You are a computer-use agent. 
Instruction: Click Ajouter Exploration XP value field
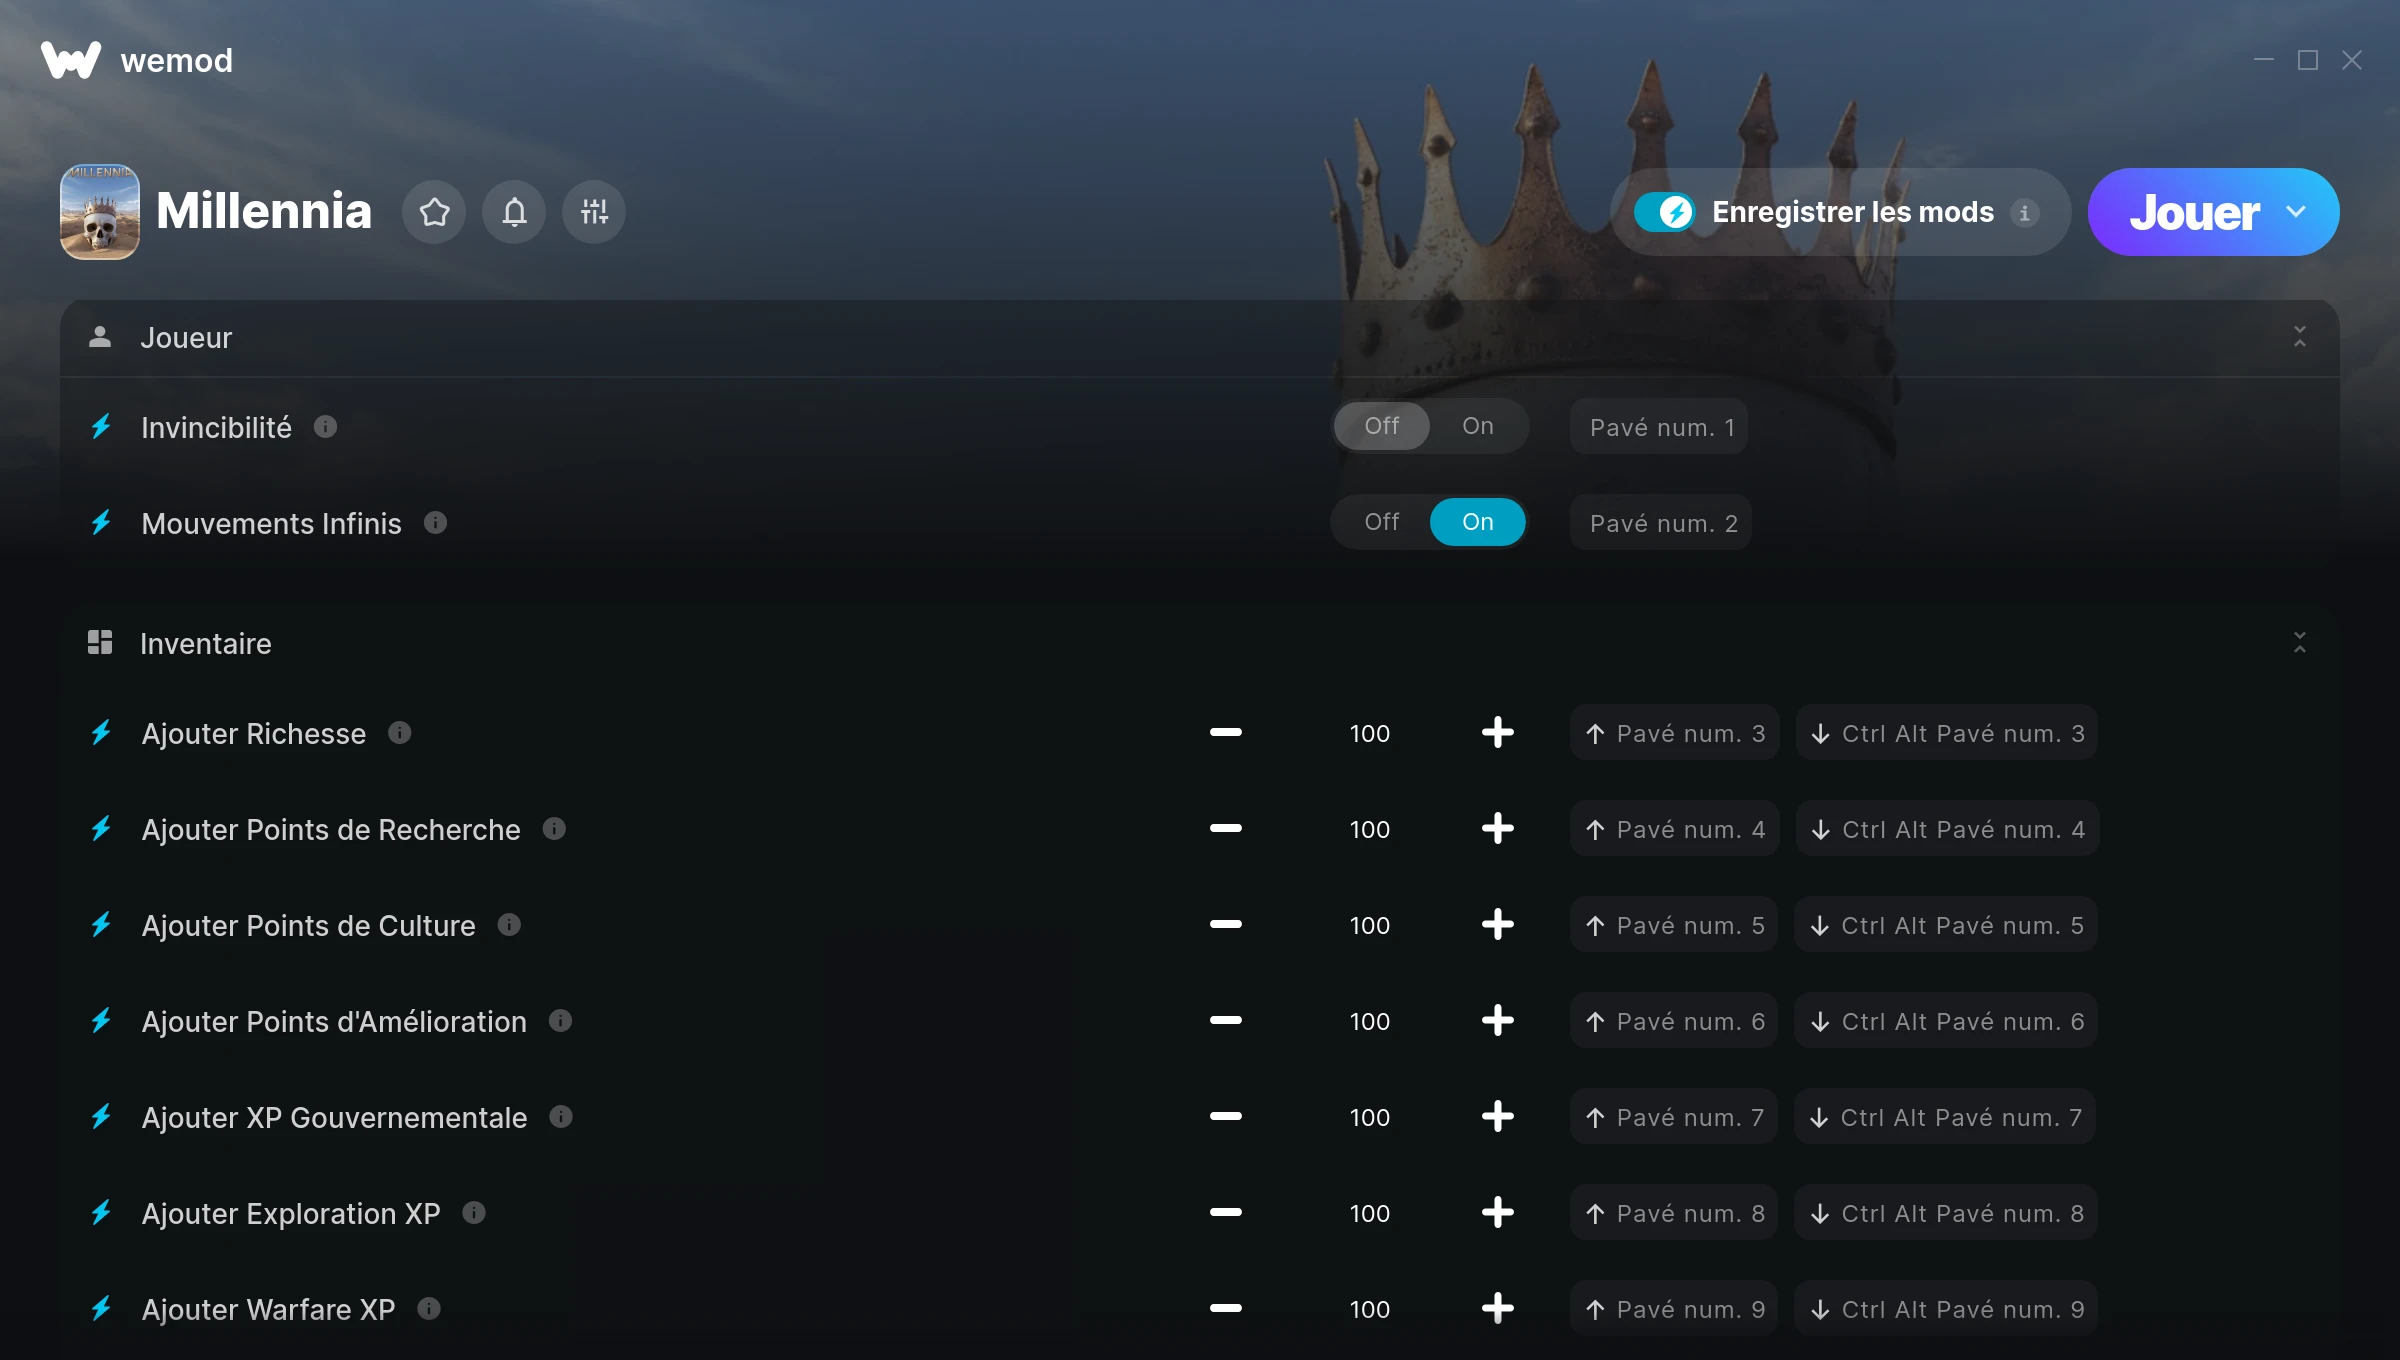(x=1369, y=1213)
